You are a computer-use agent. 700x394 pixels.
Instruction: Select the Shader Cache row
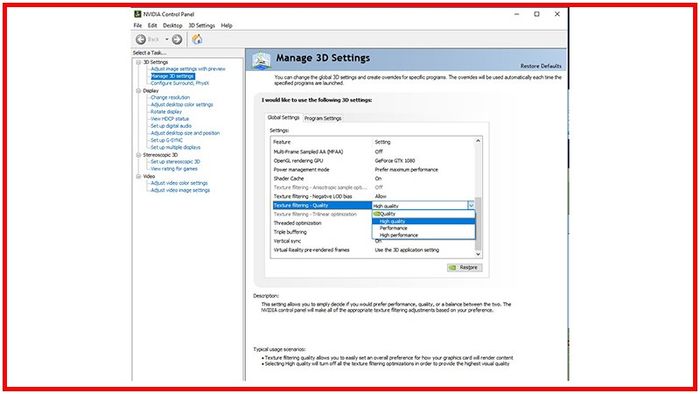[373, 179]
